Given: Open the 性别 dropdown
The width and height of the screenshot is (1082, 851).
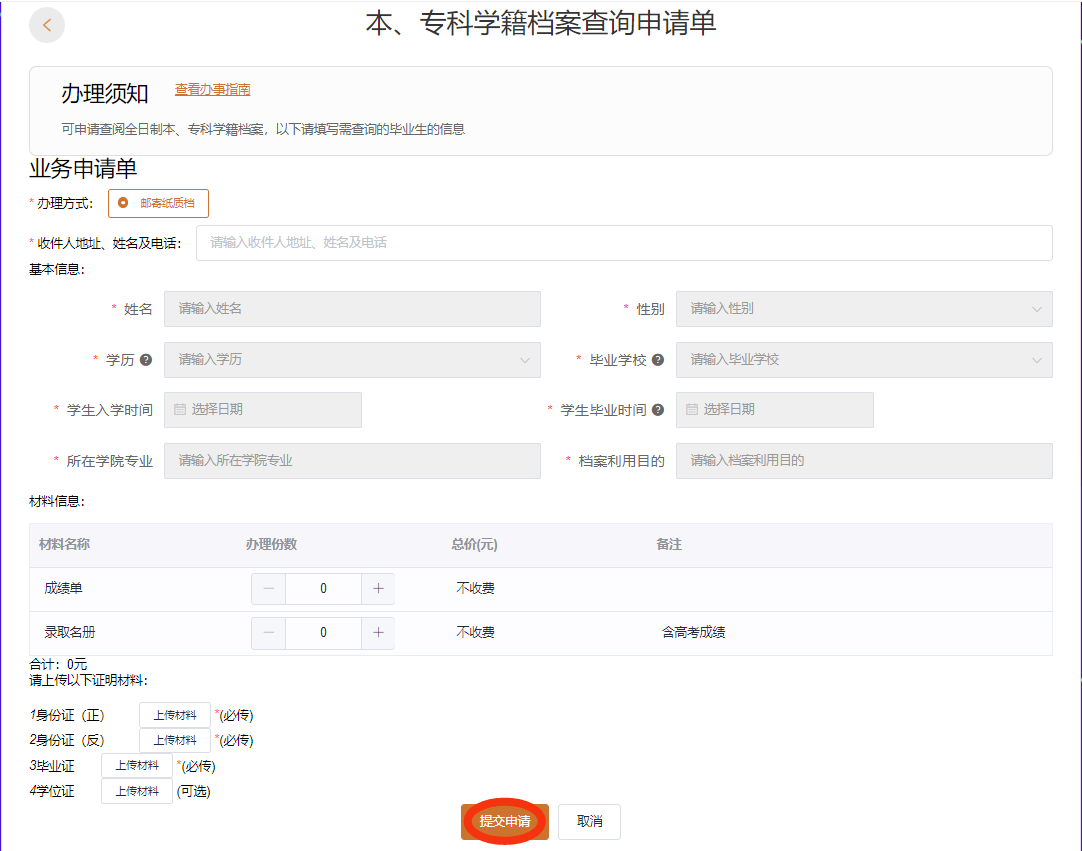Looking at the screenshot, I should [x=863, y=309].
